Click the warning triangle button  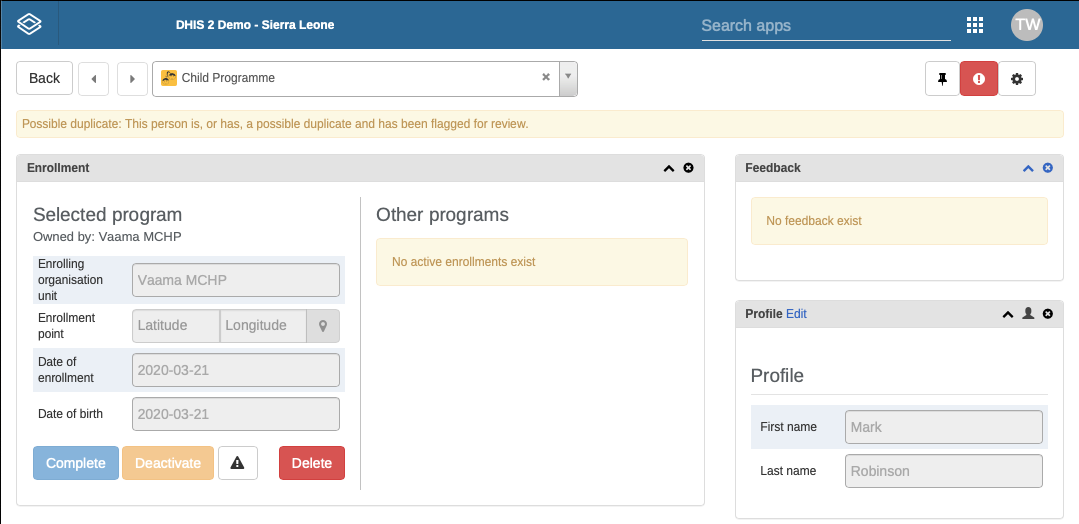click(x=237, y=463)
